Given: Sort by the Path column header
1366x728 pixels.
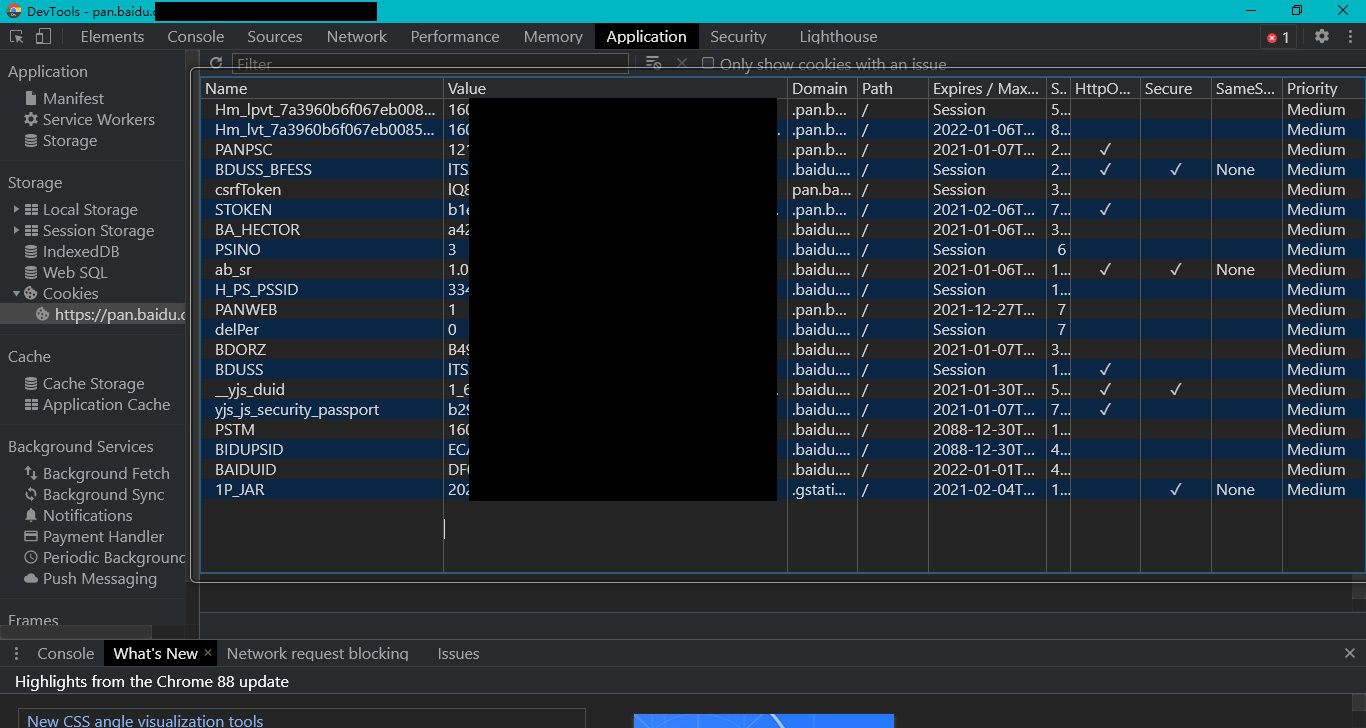Looking at the screenshot, I should click(893, 88).
